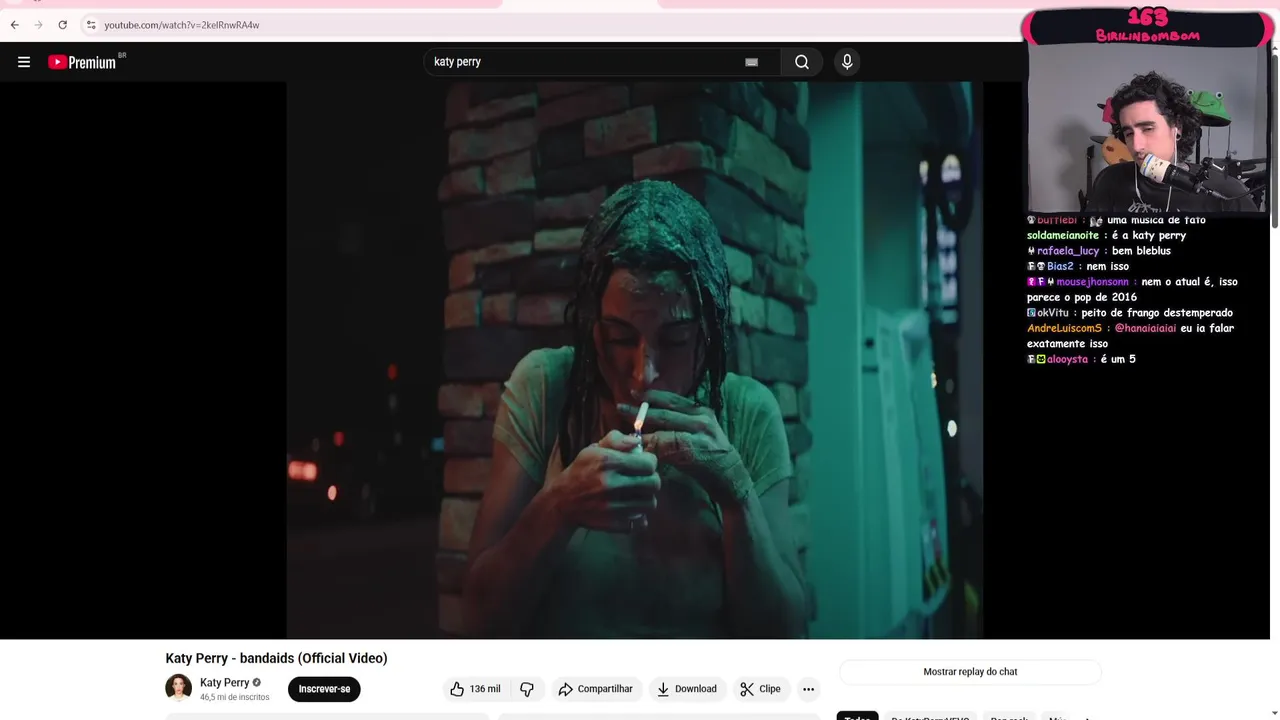Show chat replay via Mostrar replay do chat
The height and width of the screenshot is (720, 1280).
click(970, 672)
